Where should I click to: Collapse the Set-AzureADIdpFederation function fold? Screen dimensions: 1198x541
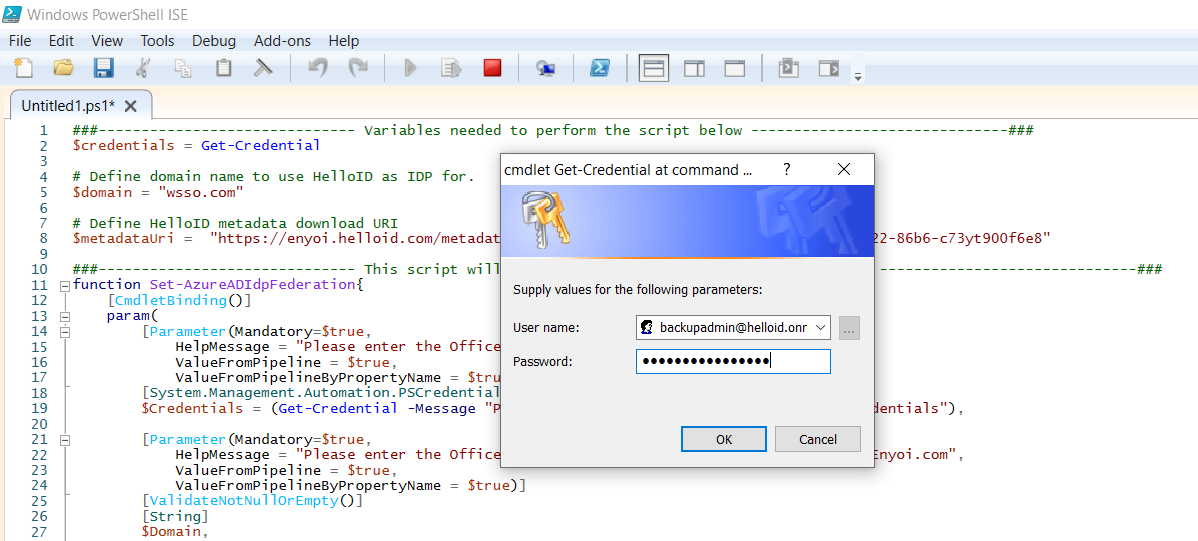[64, 285]
